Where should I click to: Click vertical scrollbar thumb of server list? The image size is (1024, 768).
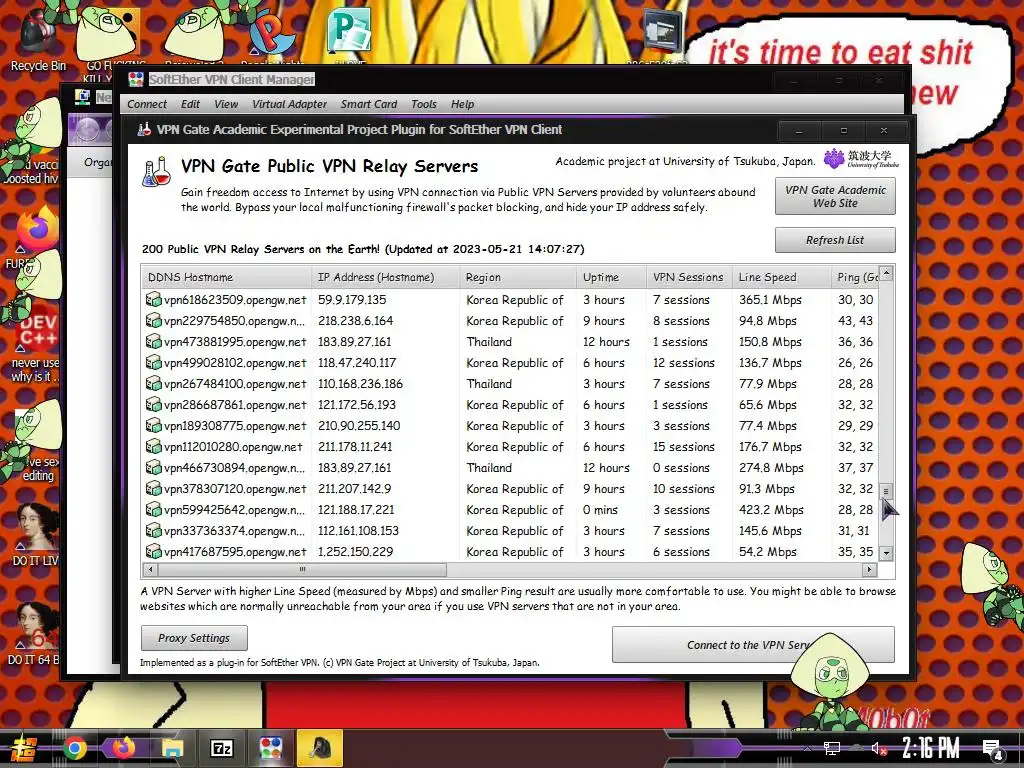(886, 490)
